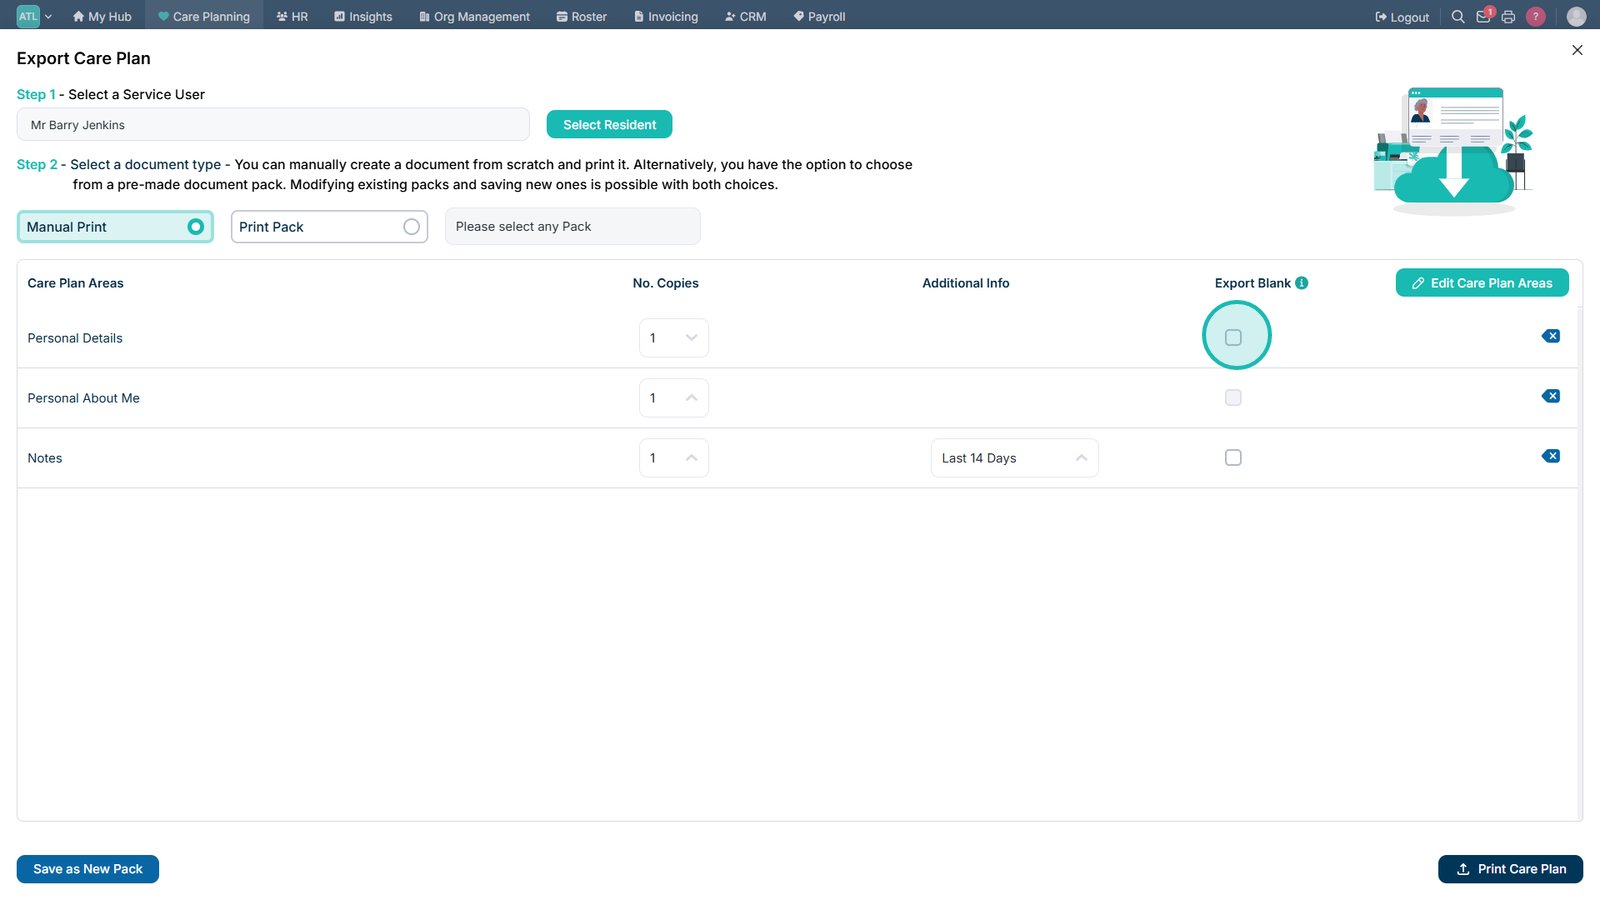
Task: Click Save as New Pack button
Action: coord(88,869)
